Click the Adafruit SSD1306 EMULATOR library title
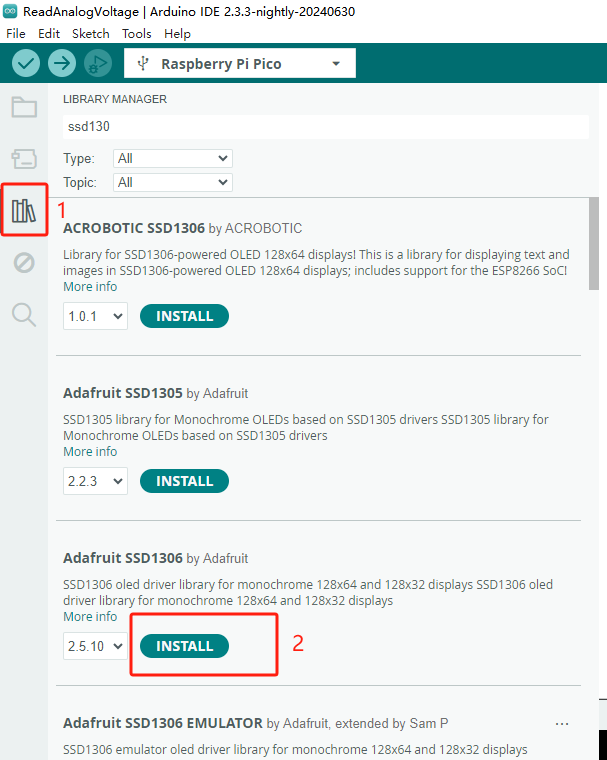The image size is (607, 760). coord(163,723)
